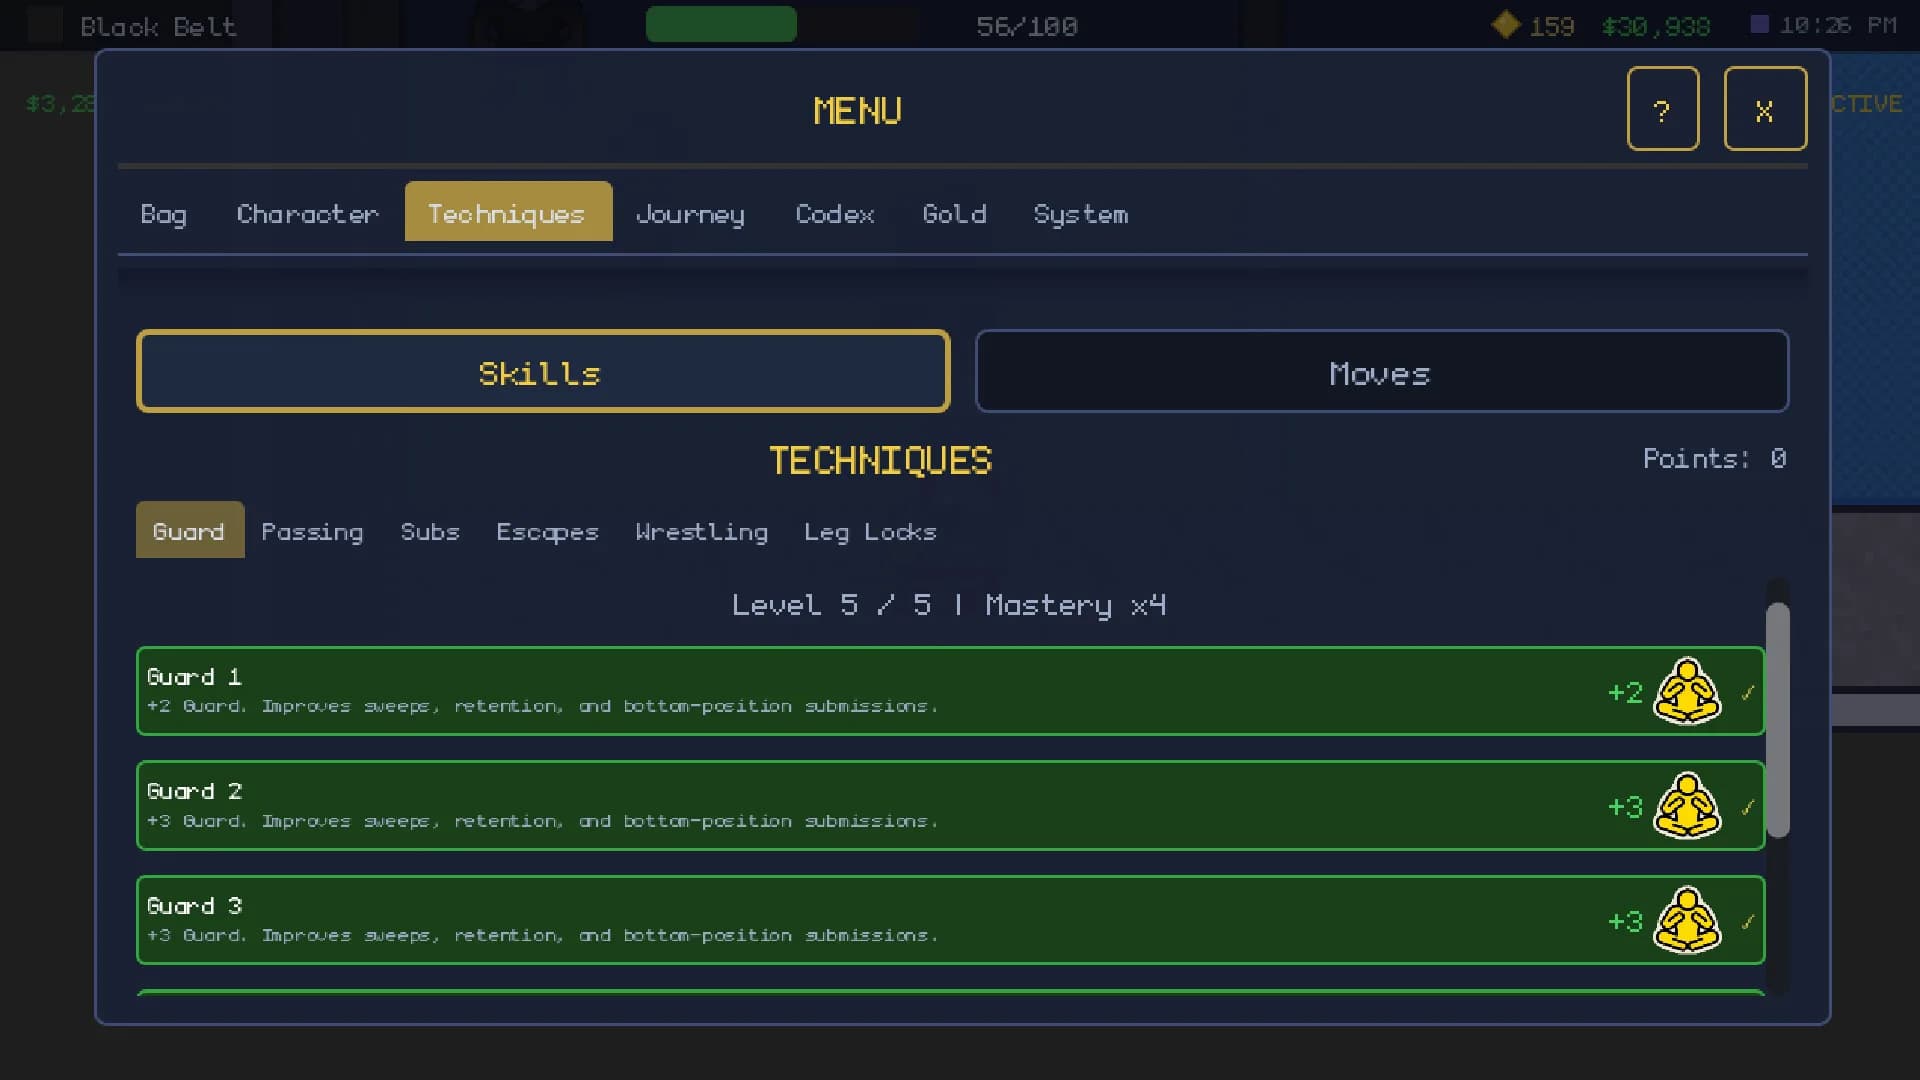Select the Guard 1 skill row
1920x1080 pixels.
pyautogui.click(x=950, y=691)
